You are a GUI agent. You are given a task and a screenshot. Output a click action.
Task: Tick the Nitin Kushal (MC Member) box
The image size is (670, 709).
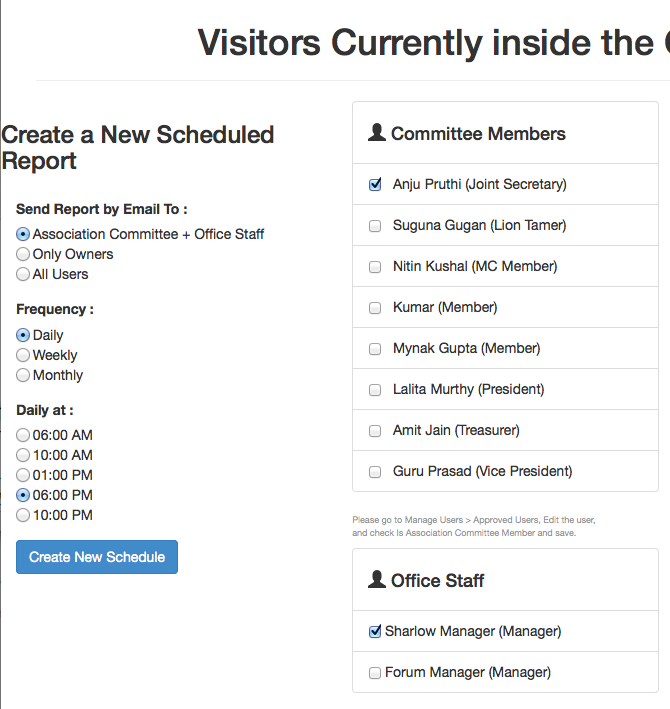click(375, 267)
